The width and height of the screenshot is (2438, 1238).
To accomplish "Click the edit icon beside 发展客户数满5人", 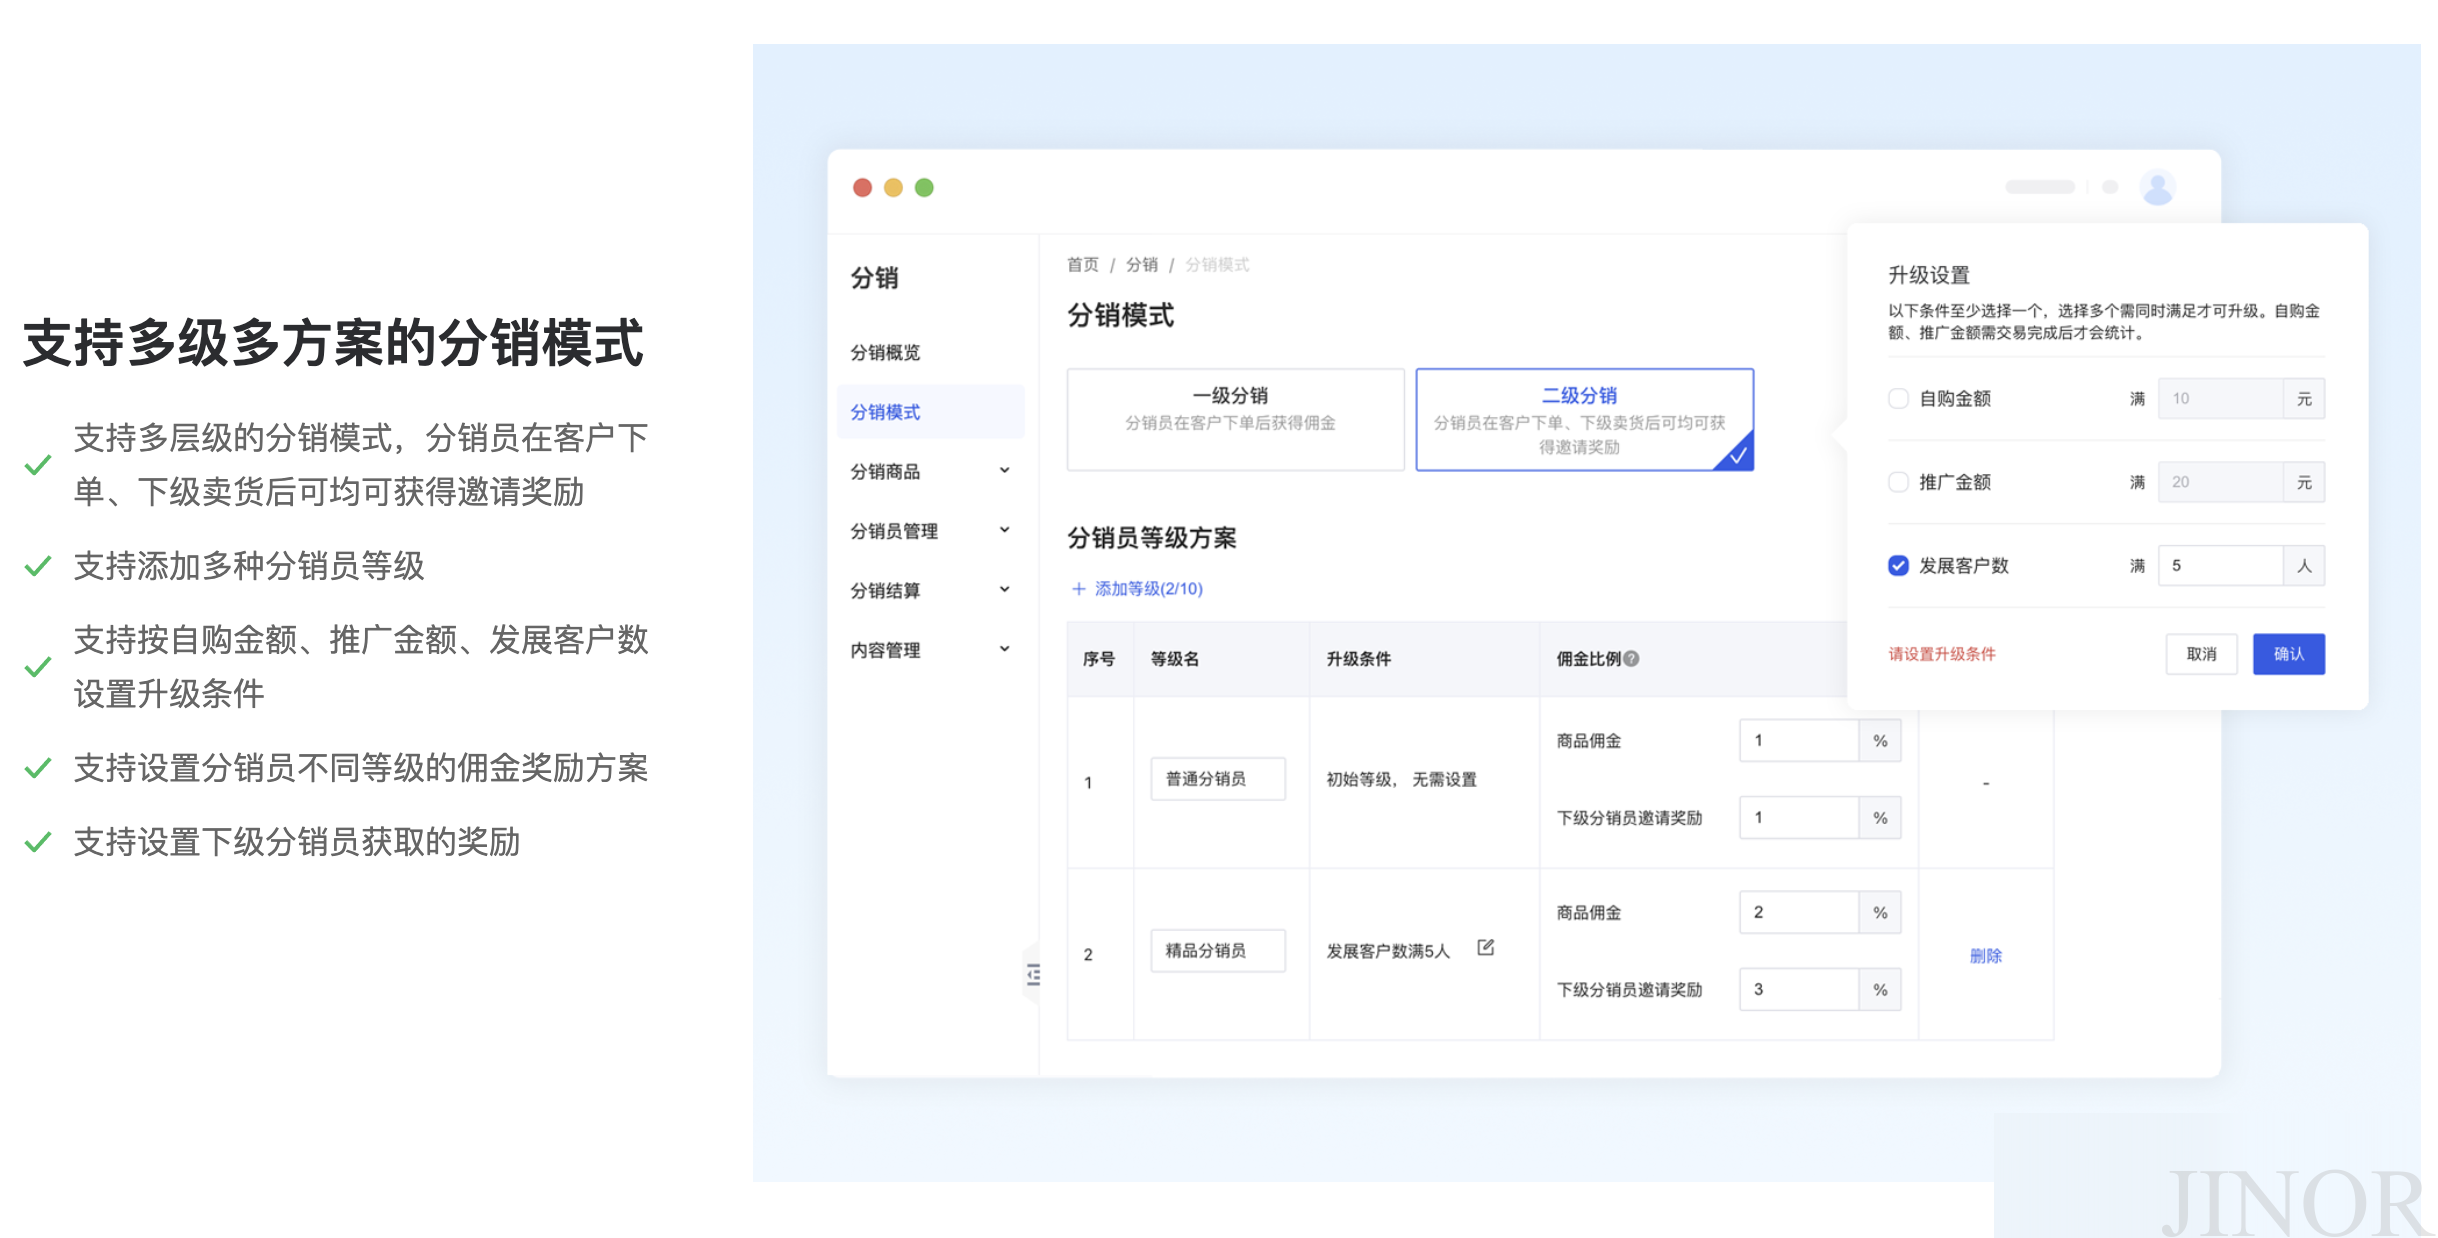I will coord(1485,947).
